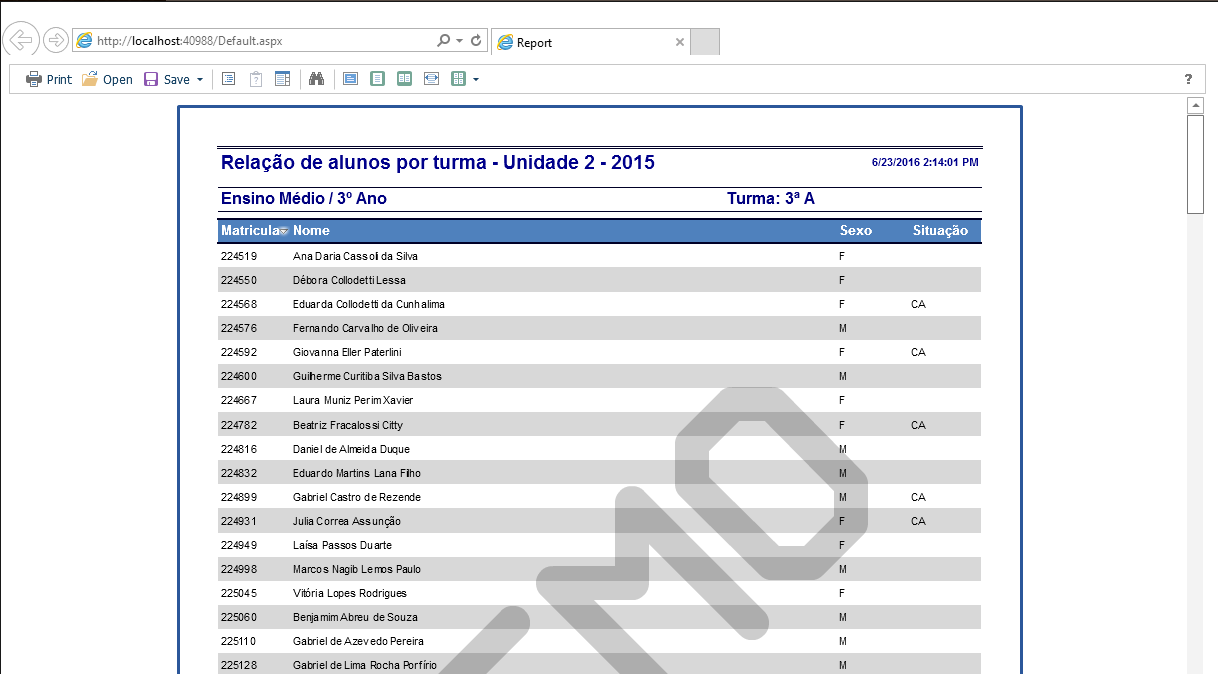Open a report file with Open button

(x=107, y=79)
